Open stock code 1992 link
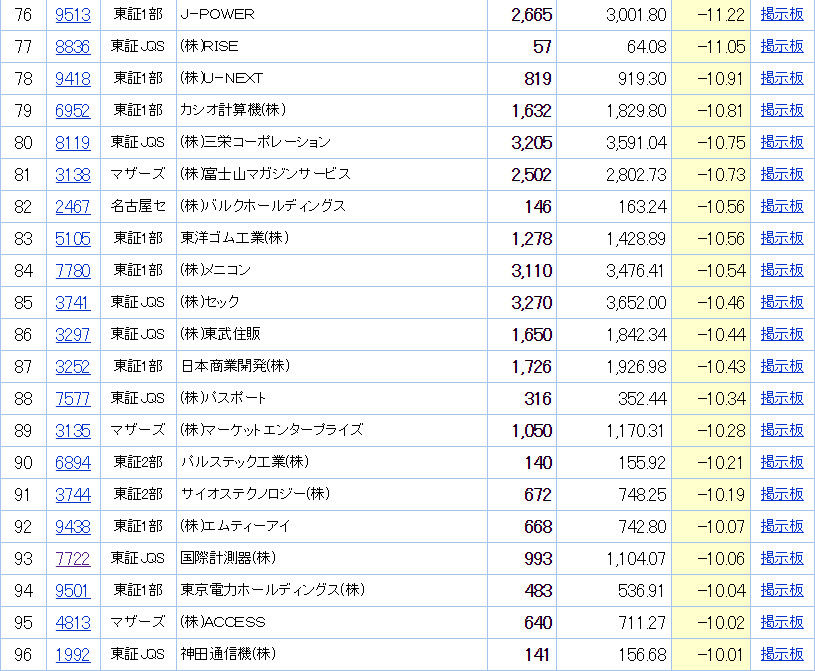Screen dimensions: 815x671 (73, 655)
